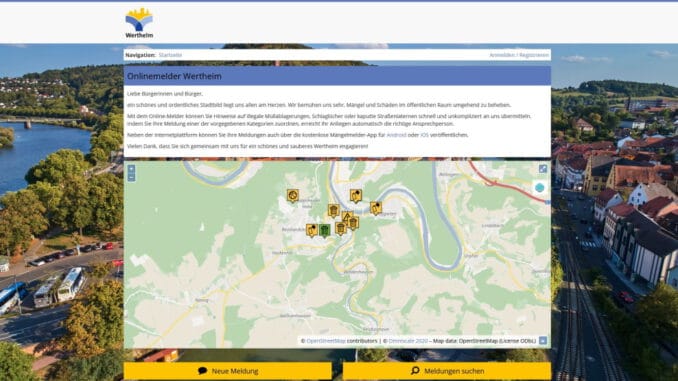Zoom out the map with minus button
The height and width of the screenshot is (381, 678).
pos(131,177)
